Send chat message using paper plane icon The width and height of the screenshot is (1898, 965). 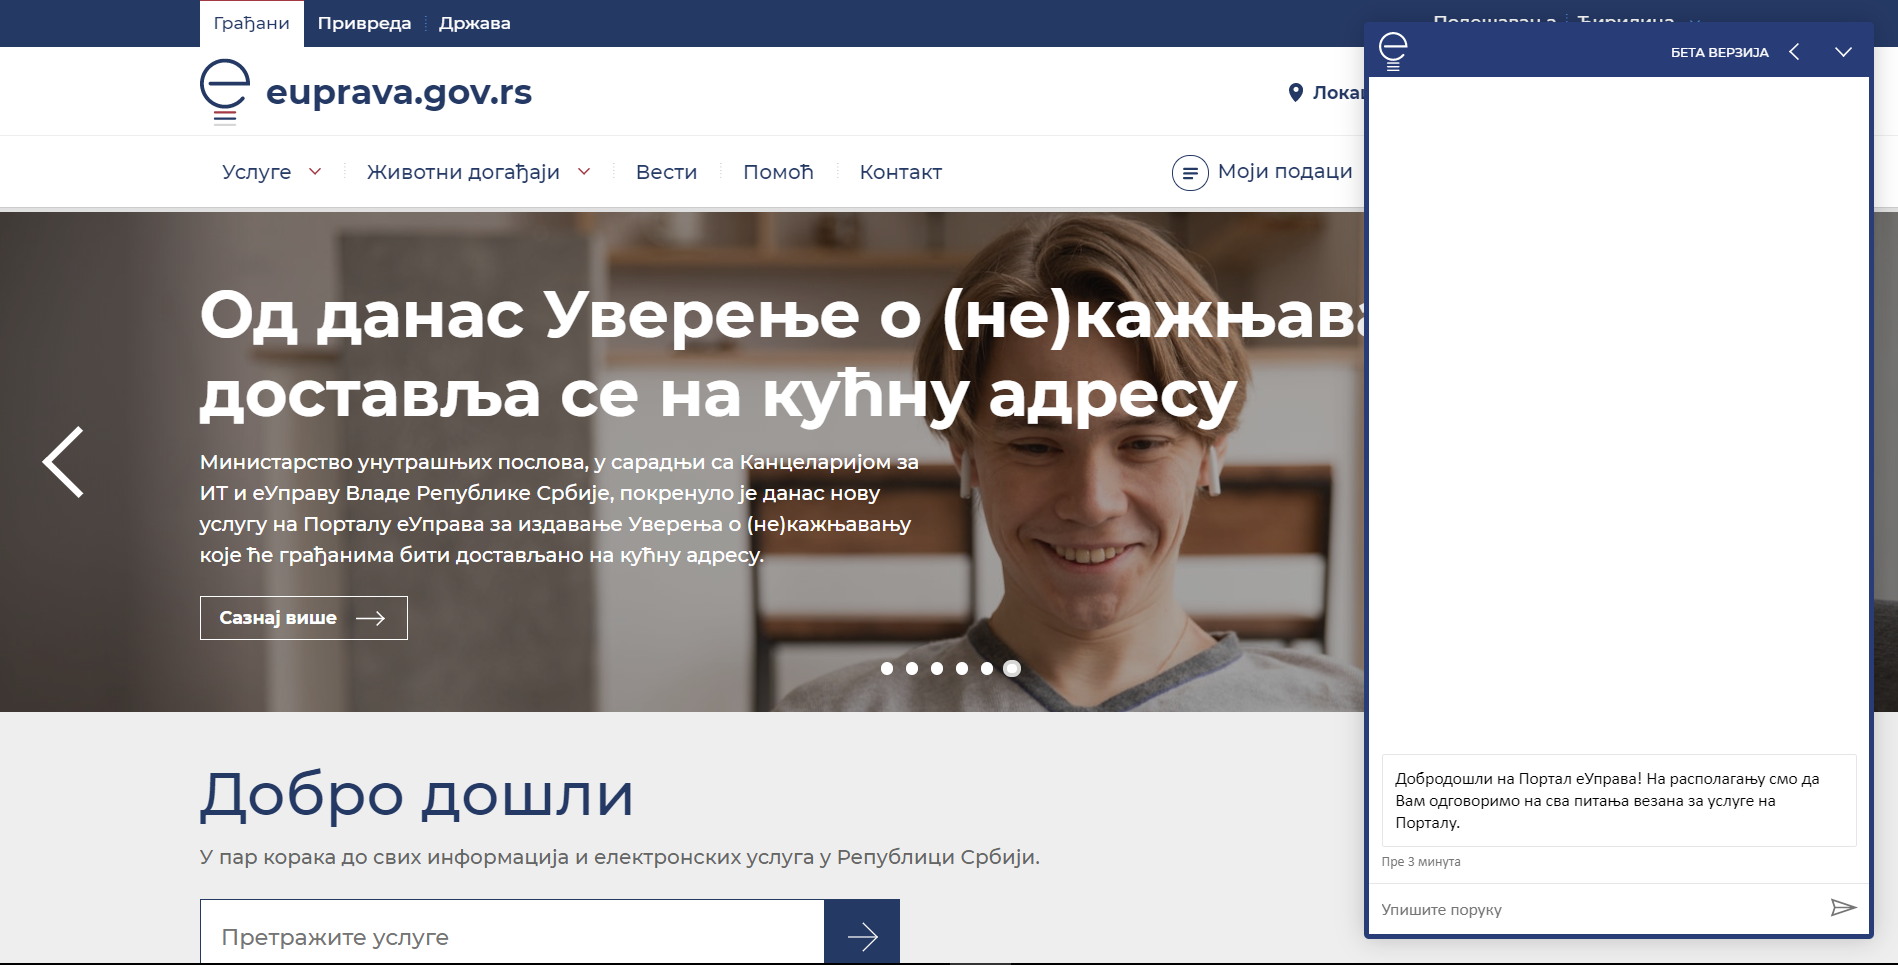point(1843,909)
